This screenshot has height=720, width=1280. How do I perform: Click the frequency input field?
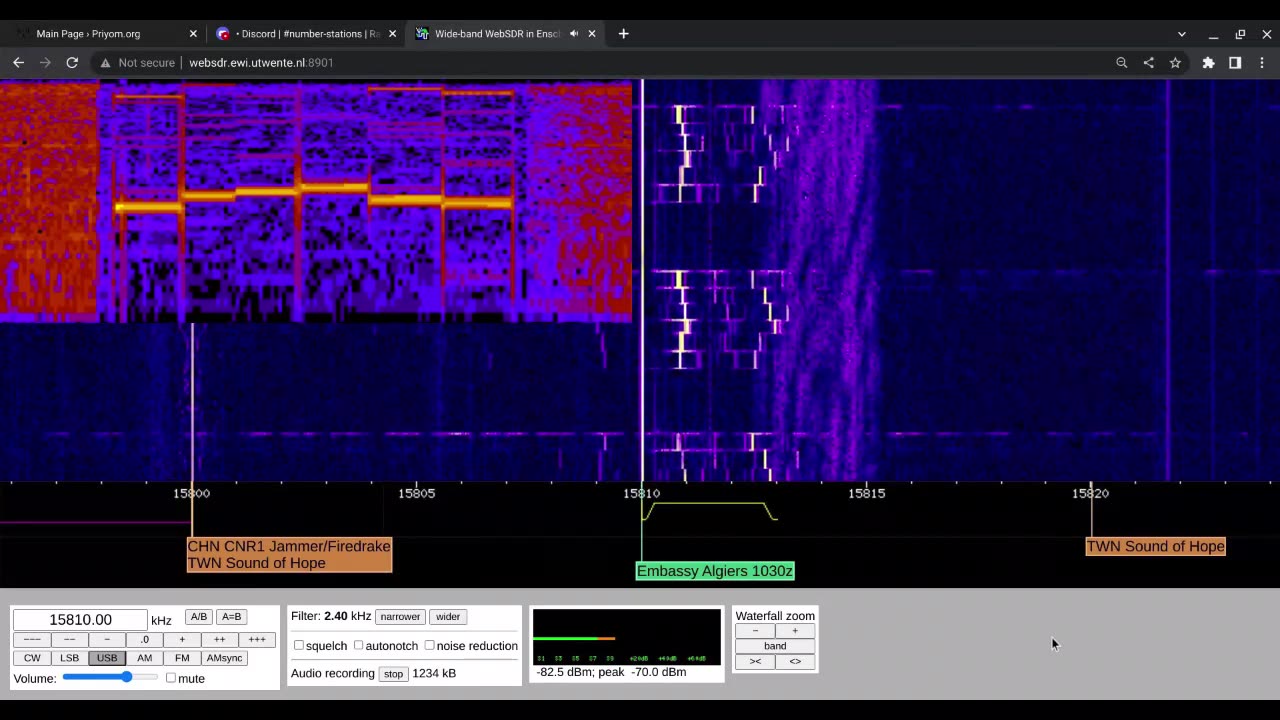pos(80,620)
